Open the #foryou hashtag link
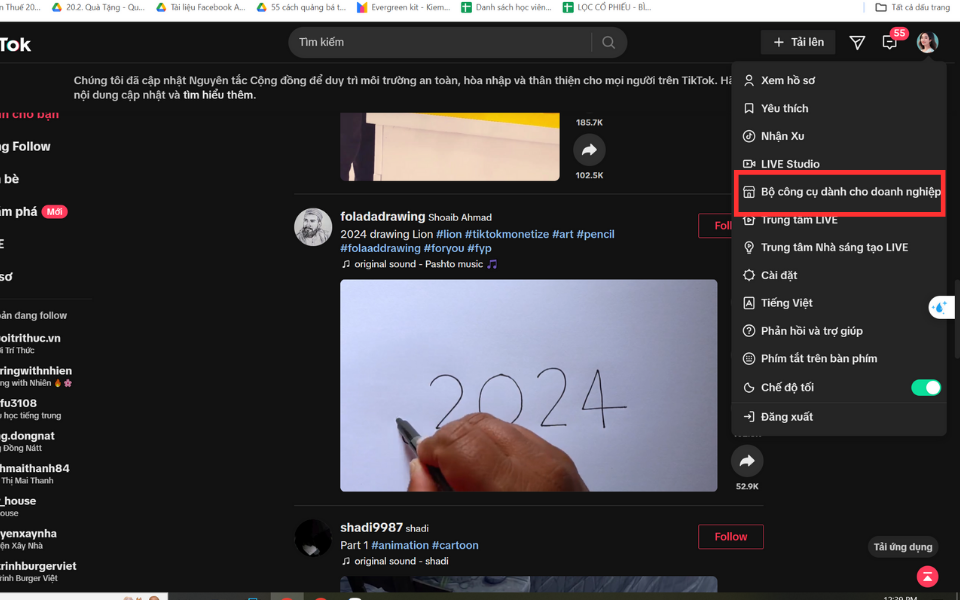This screenshot has height=600, width=960. tap(444, 249)
